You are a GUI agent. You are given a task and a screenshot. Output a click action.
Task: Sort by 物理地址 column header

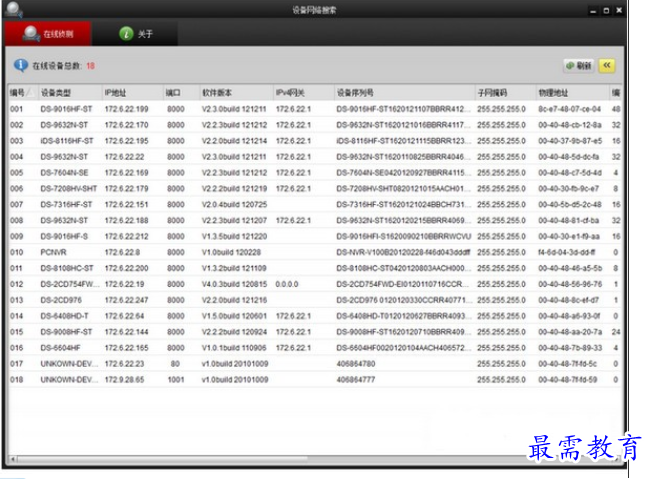[572, 92]
